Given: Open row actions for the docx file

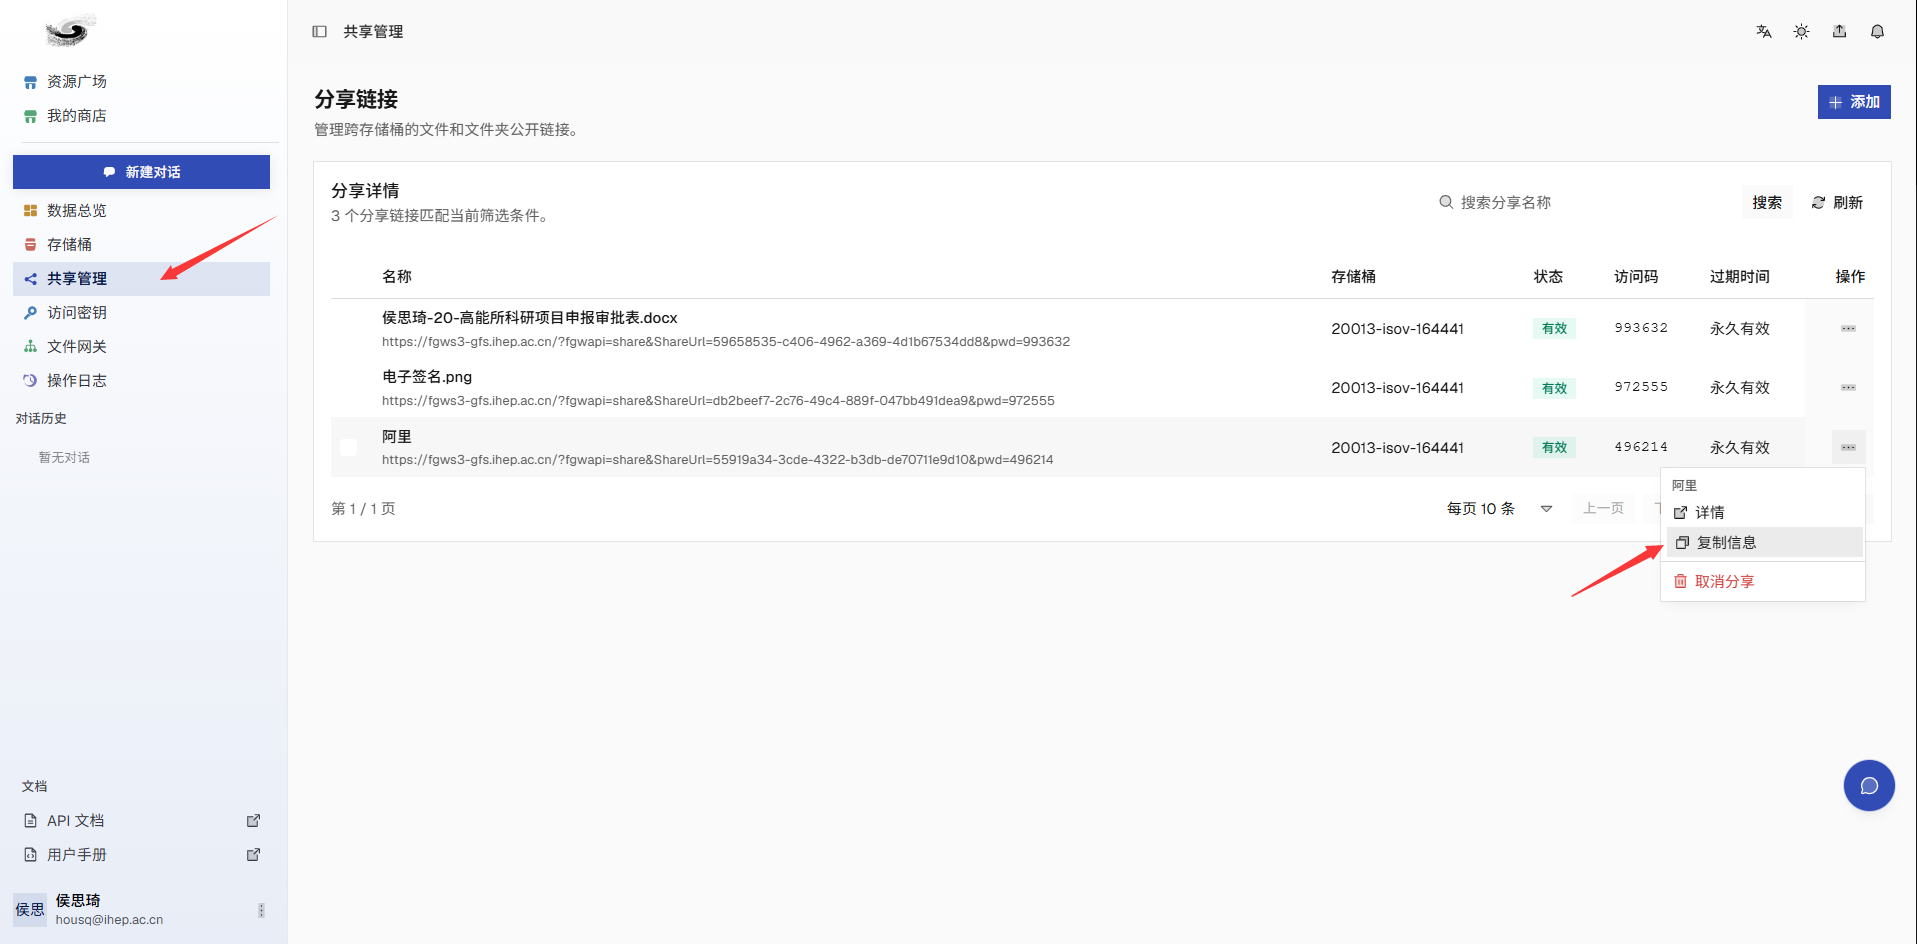Looking at the screenshot, I should pos(1848,328).
